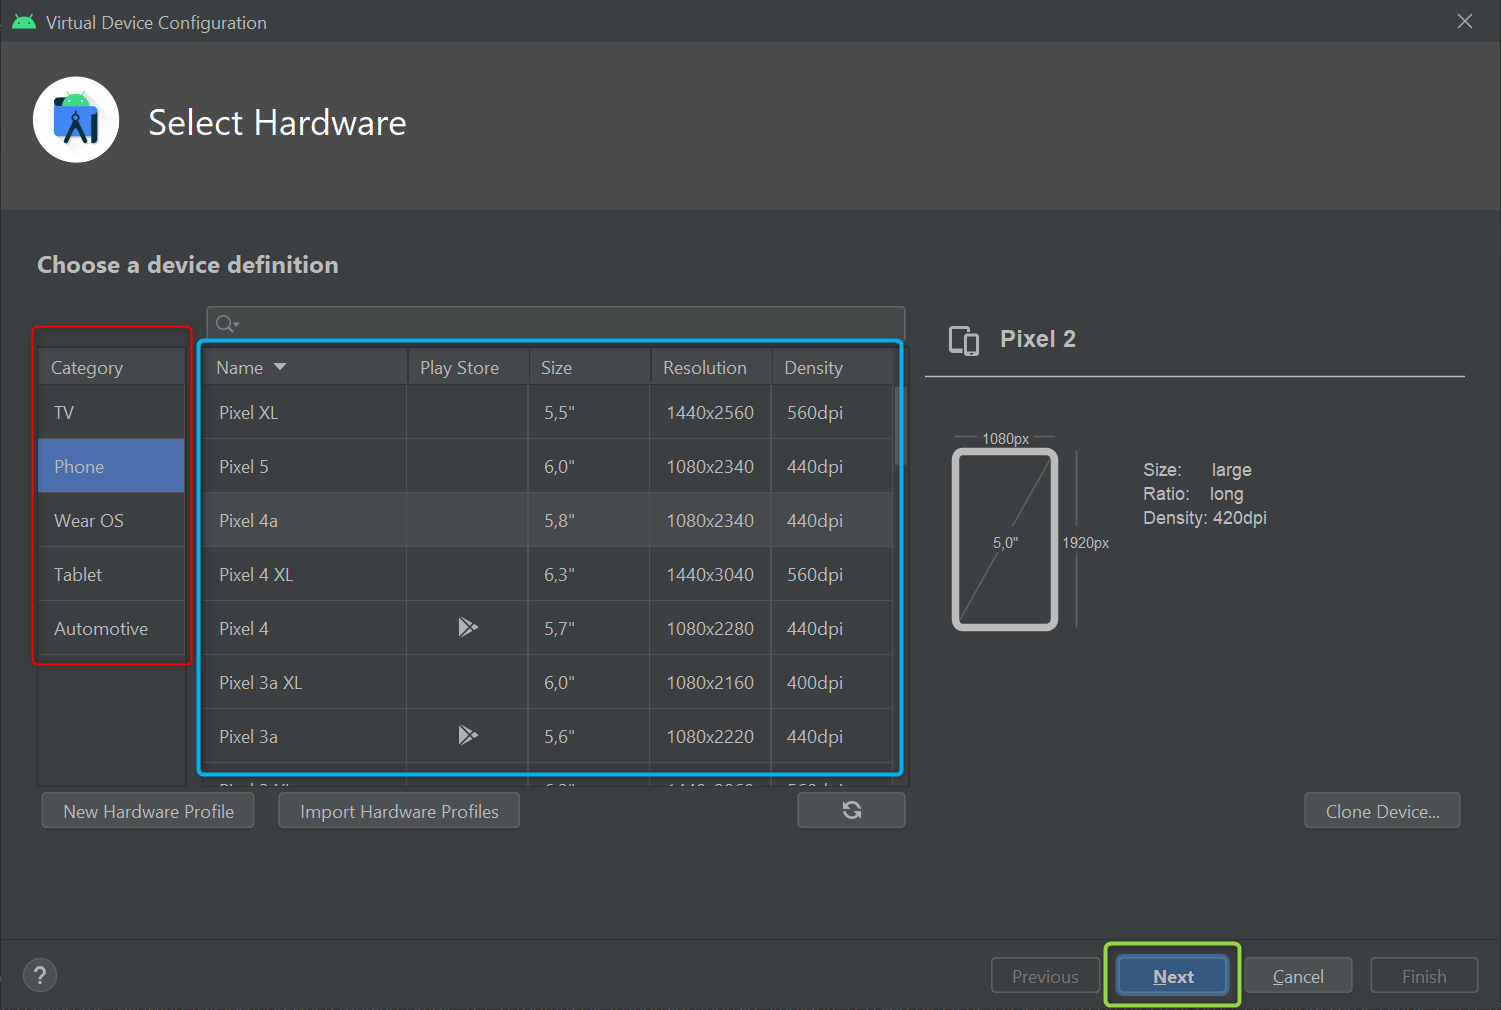Click the 1080x2160 resolution cell
This screenshot has height=1010, width=1501.
pyautogui.click(x=710, y=682)
